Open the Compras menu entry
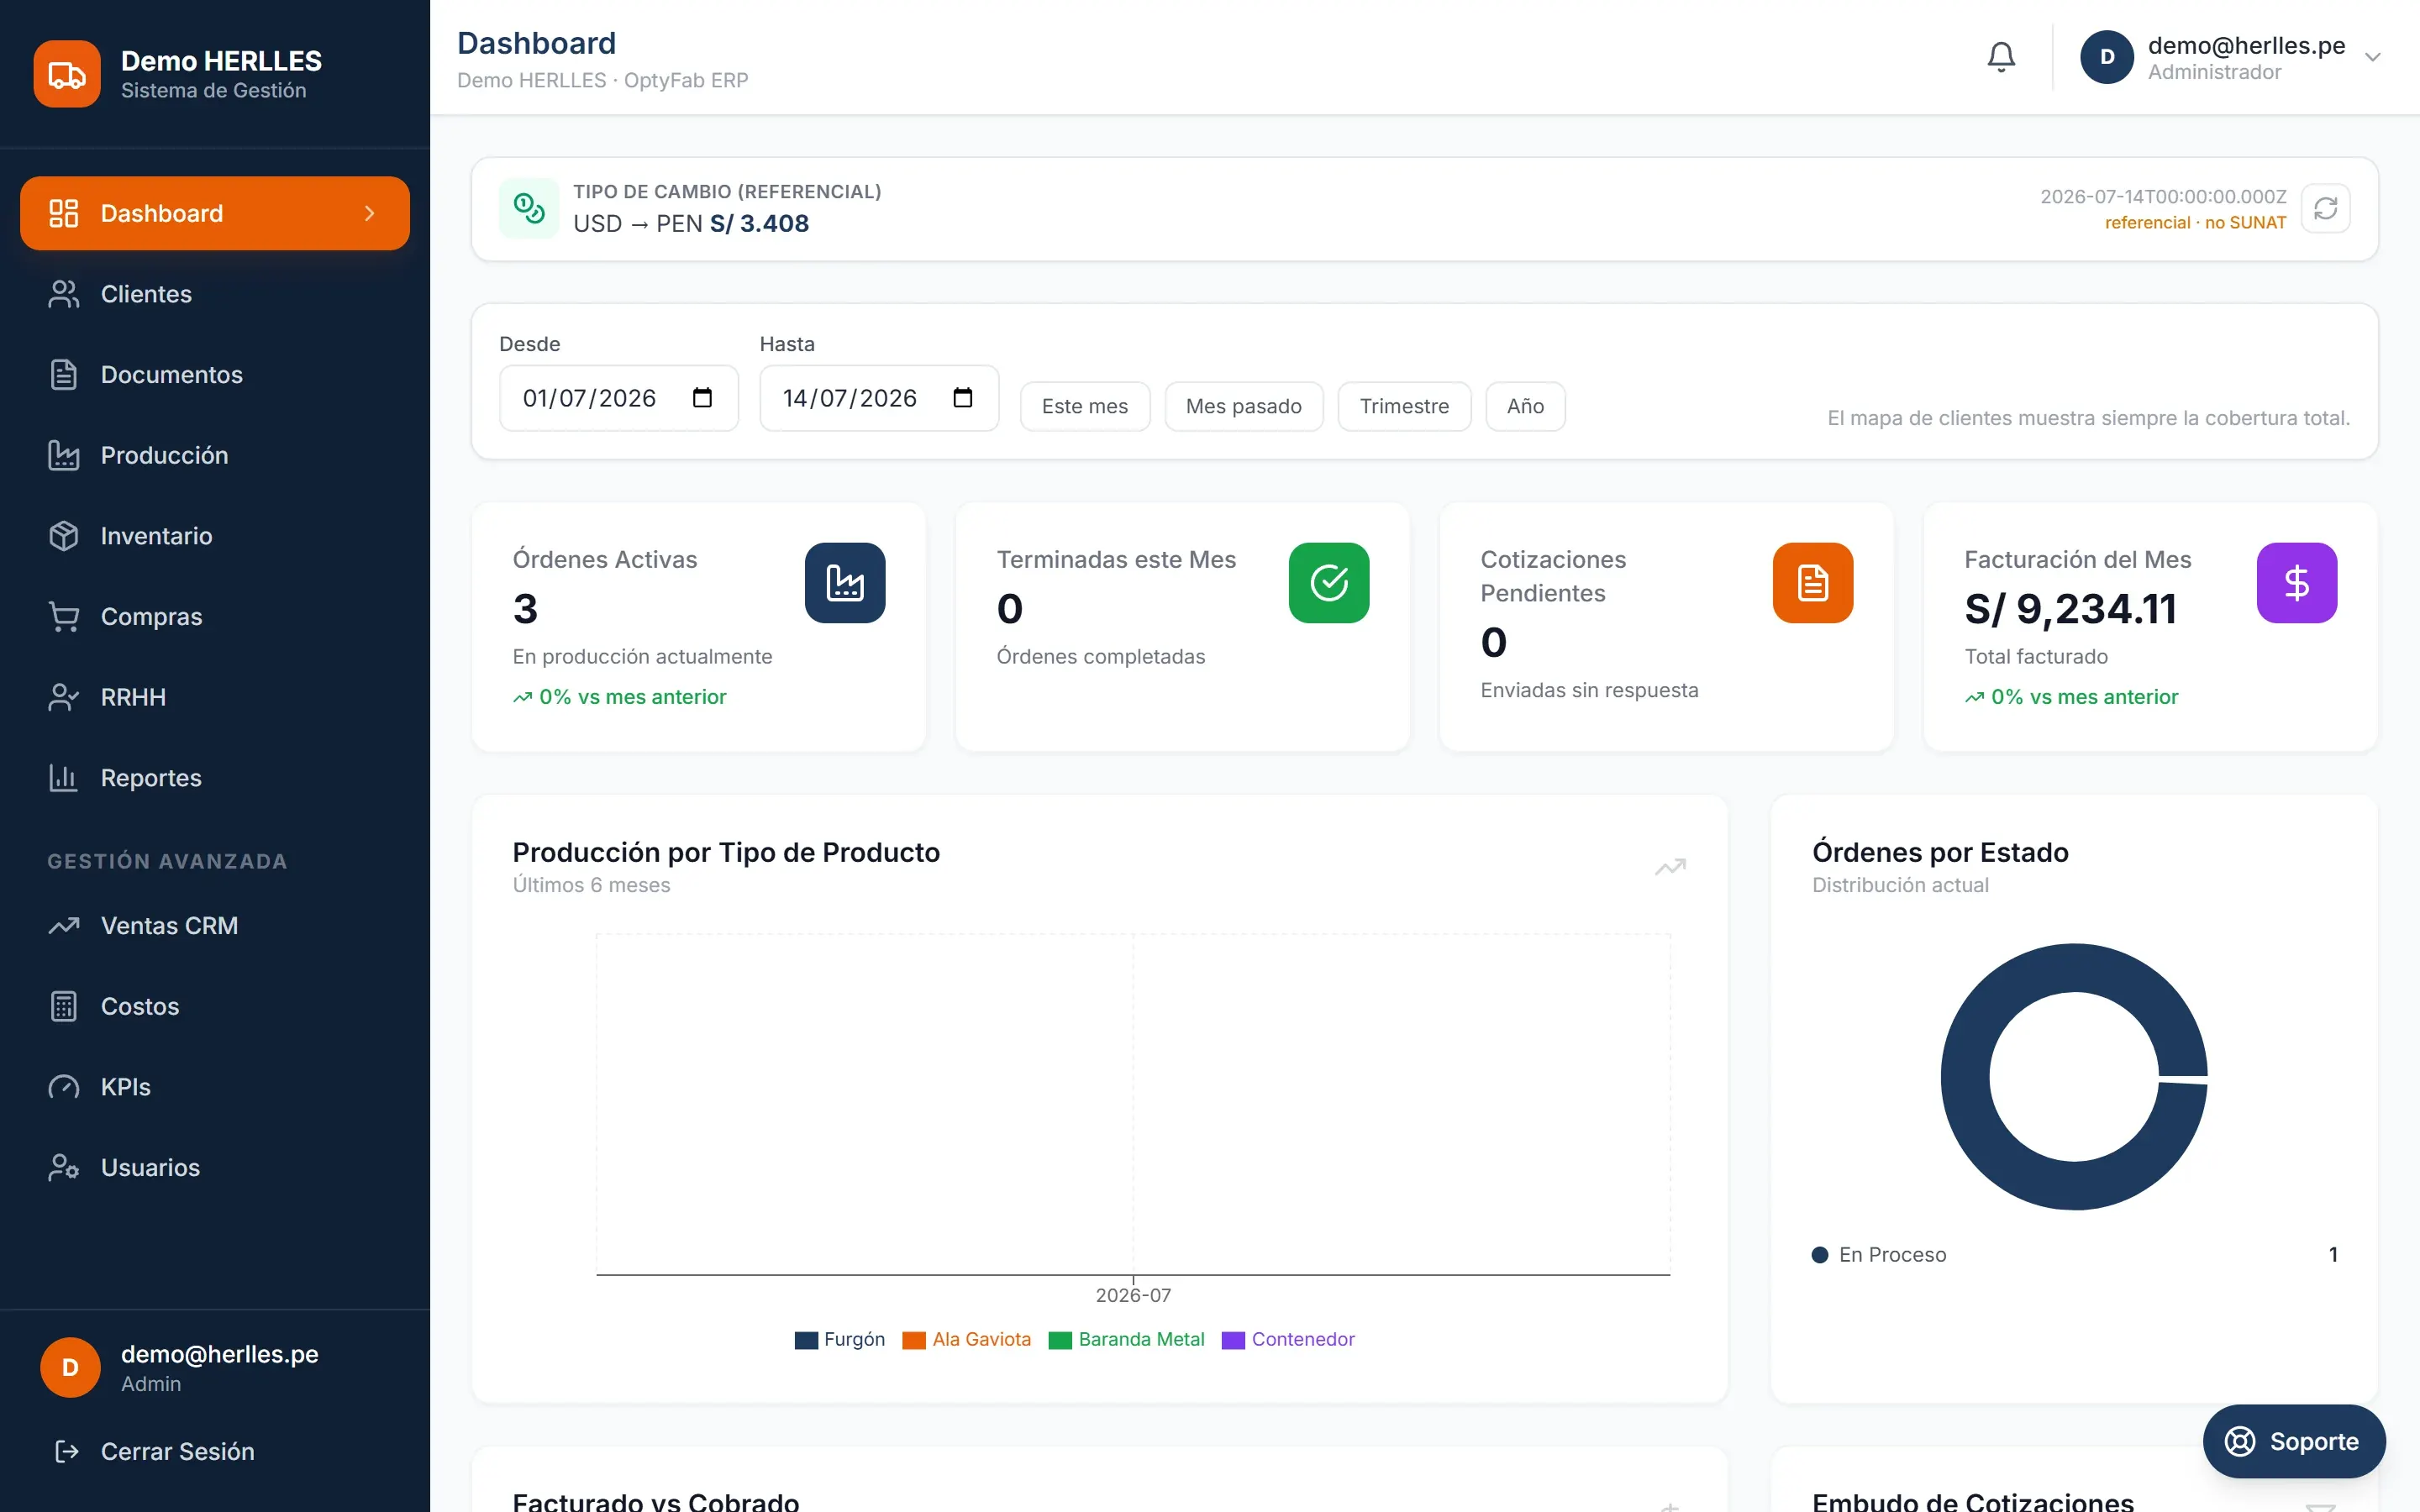 pos(215,617)
